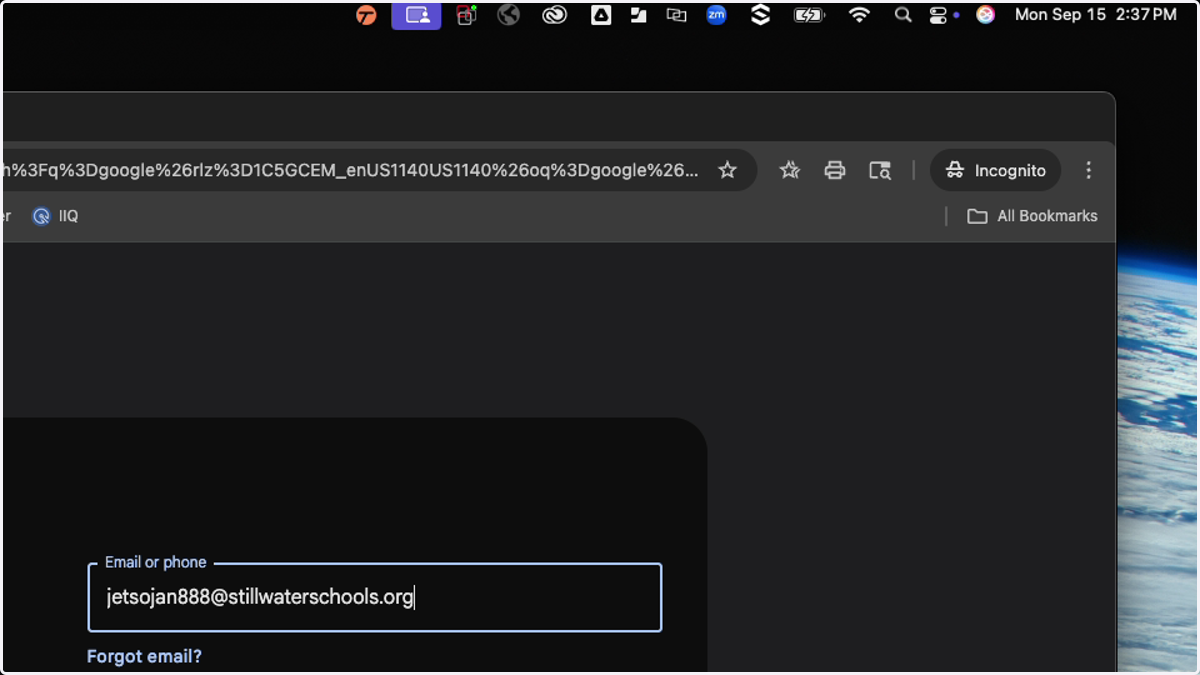Bookmark this tab with the address bar star
Viewport: 1200px width, 675px height.
(728, 170)
